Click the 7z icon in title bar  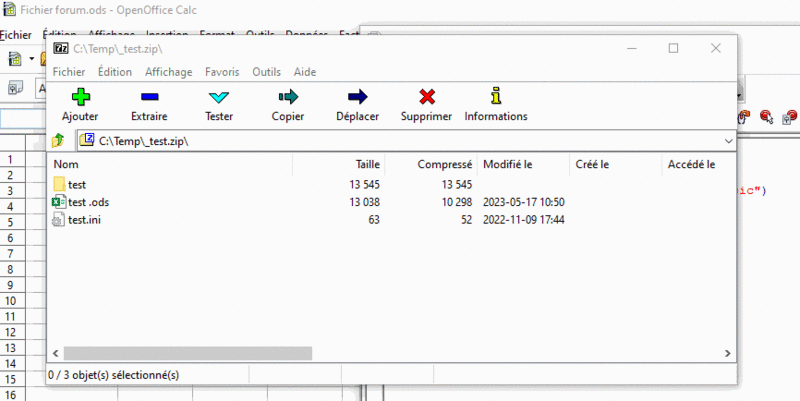61,48
